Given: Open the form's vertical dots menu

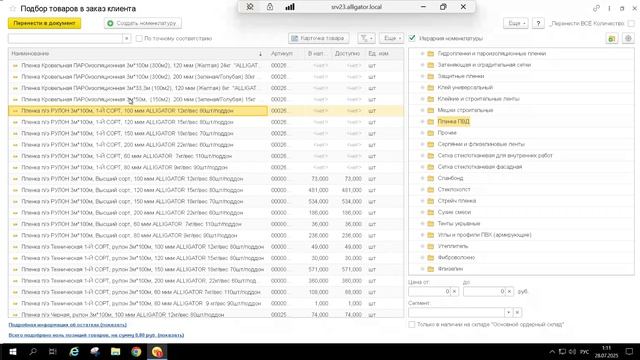Looking at the screenshot, I should (x=609, y=8).
